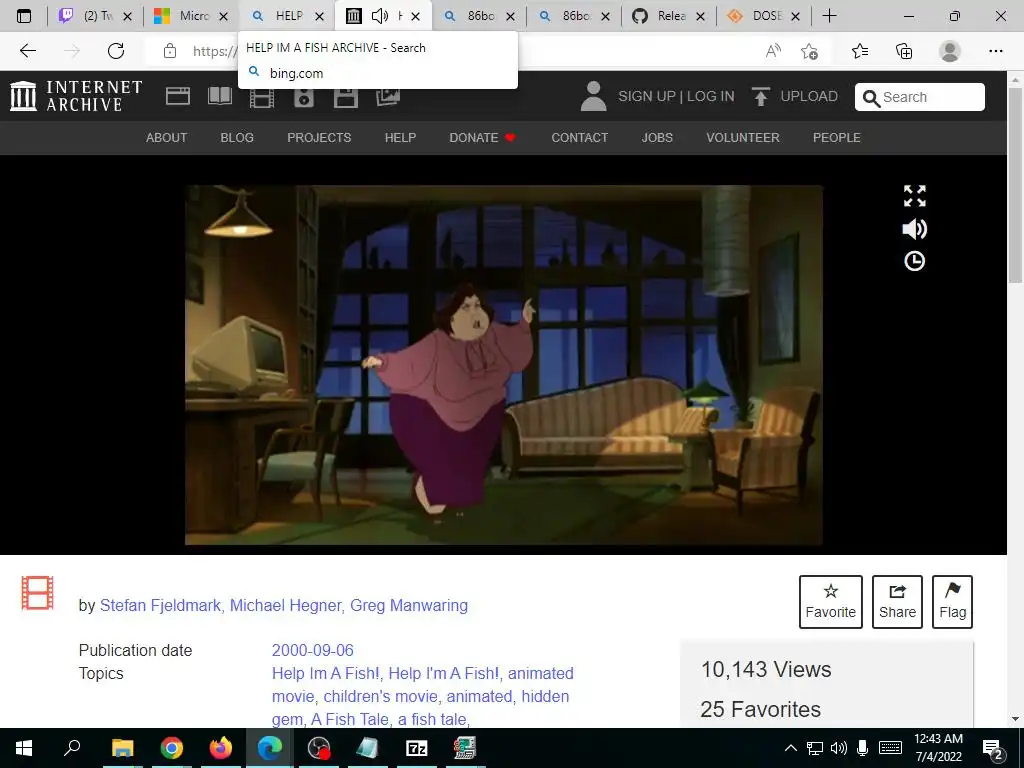
Task: Open taskbar search magnifier
Action: pyautogui.click(x=72, y=748)
